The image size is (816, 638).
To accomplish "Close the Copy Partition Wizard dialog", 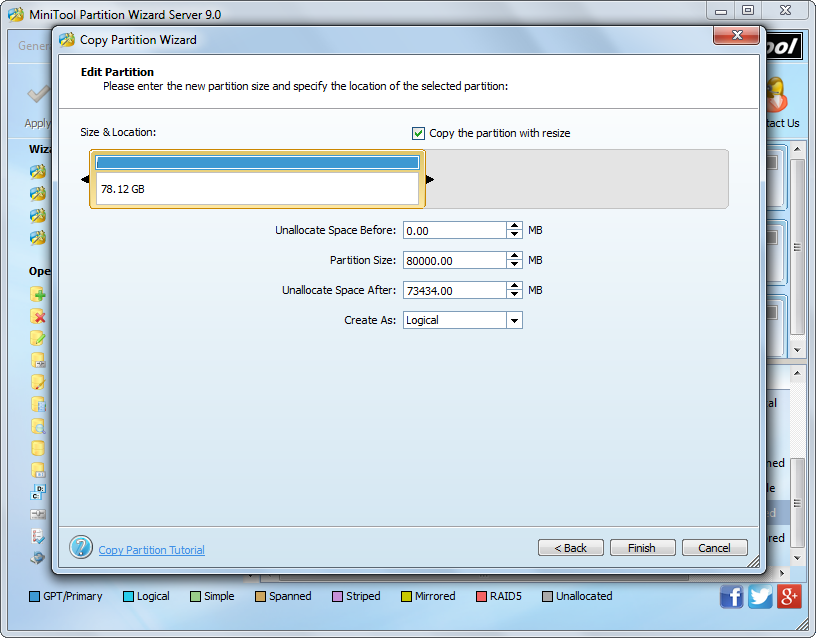I will pyautogui.click(x=736, y=35).
